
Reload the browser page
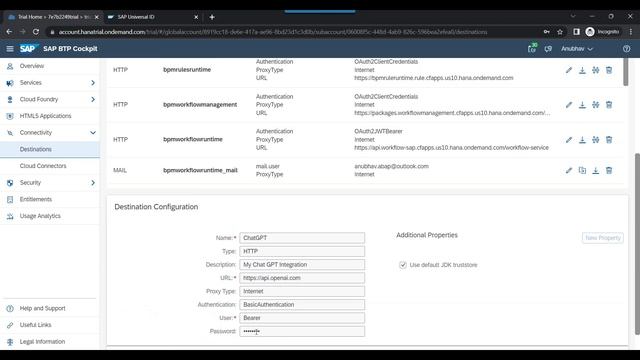tap(36, 32)
